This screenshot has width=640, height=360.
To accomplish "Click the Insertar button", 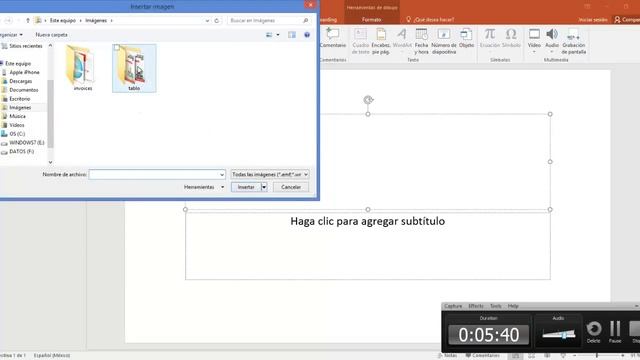I will coord(246,187).
